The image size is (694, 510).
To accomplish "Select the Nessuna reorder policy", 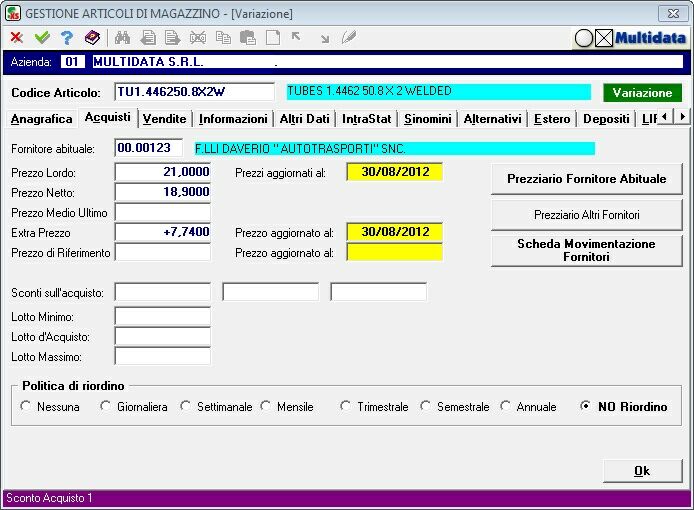I will pos(26,406).
